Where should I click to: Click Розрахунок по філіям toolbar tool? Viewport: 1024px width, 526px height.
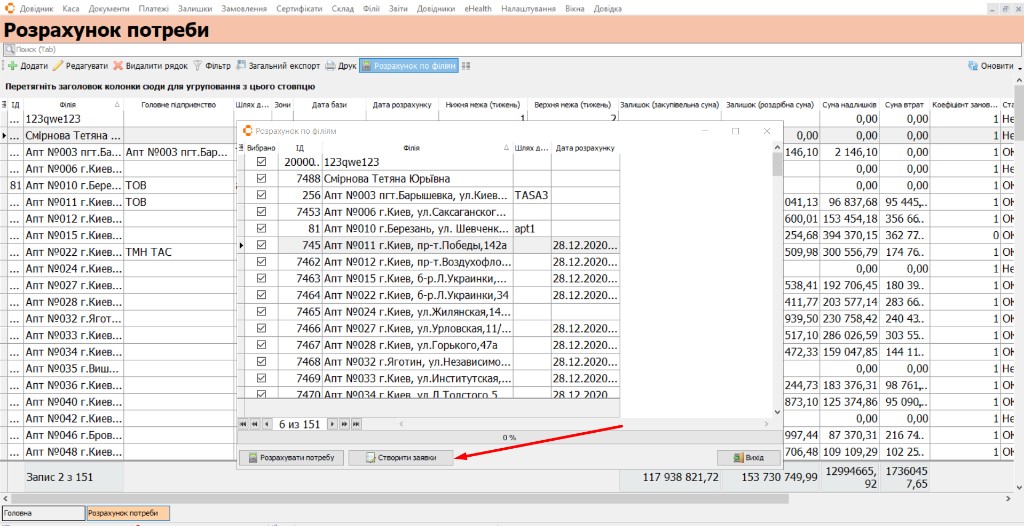(x=409, y=66)
